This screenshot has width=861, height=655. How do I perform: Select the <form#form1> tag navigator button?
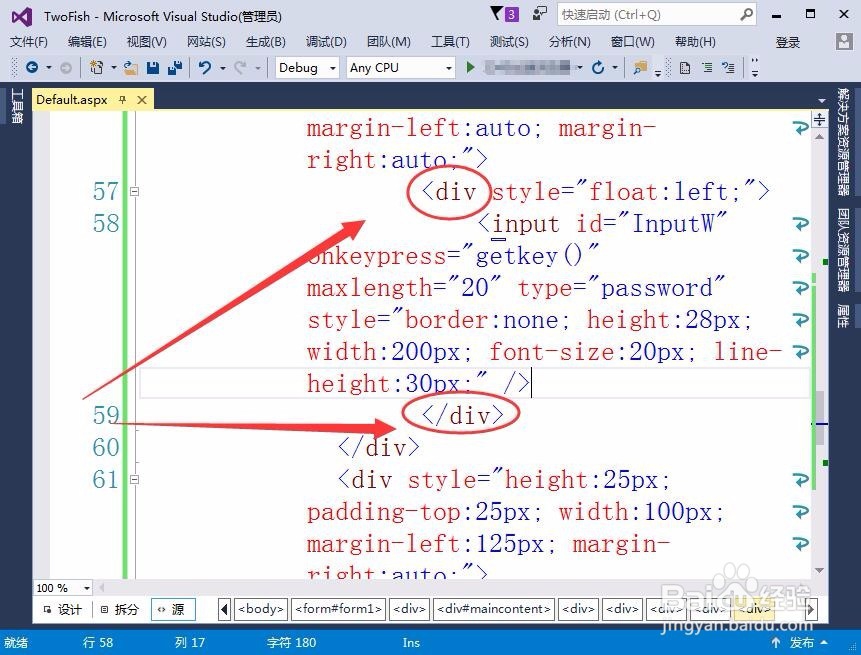(x=338, y=609)
